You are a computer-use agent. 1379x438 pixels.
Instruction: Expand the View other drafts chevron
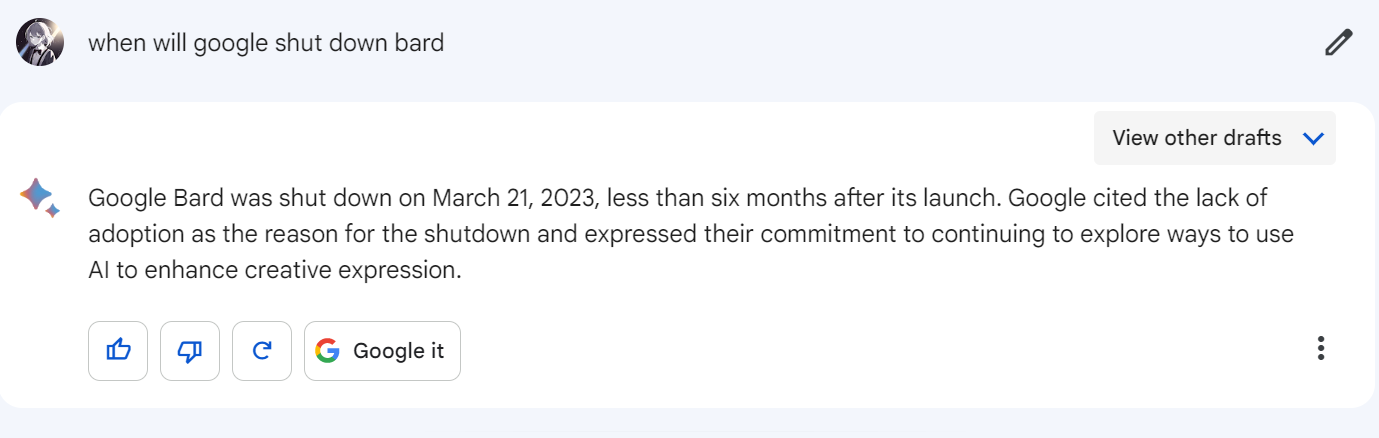click(1314, 138)
